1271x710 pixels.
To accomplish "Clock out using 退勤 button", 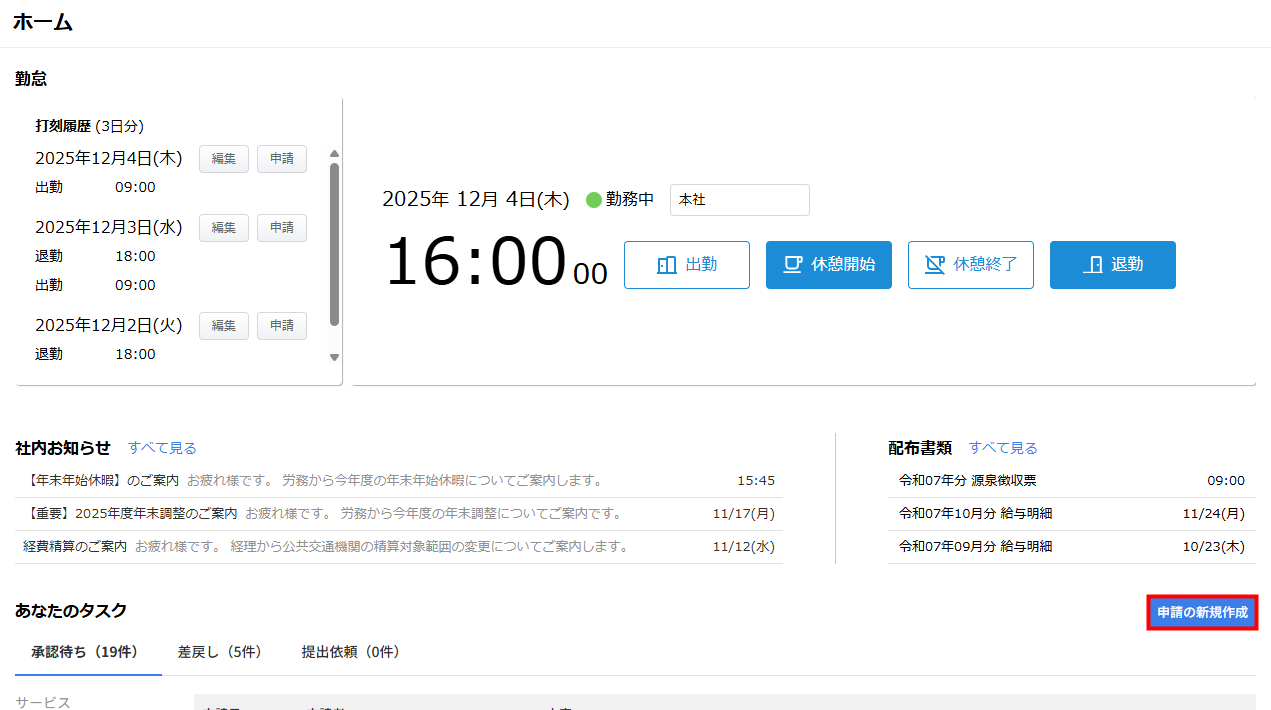I will (1112, 265).
